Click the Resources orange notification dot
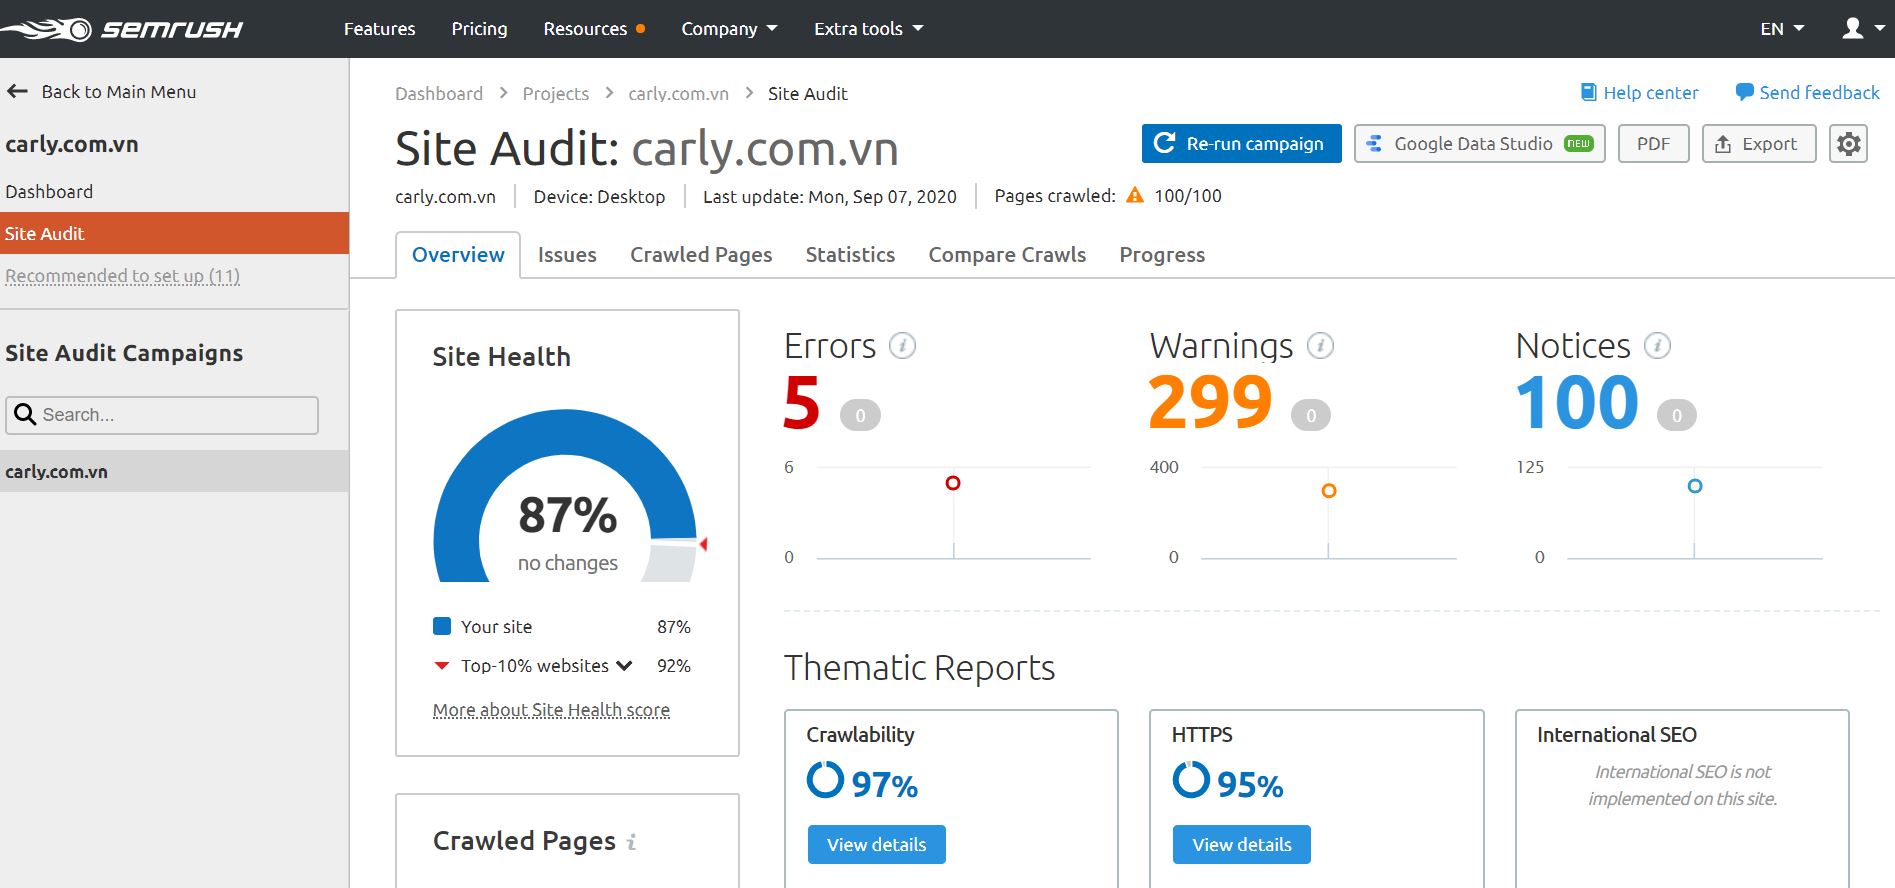 (x=640, y=29)
